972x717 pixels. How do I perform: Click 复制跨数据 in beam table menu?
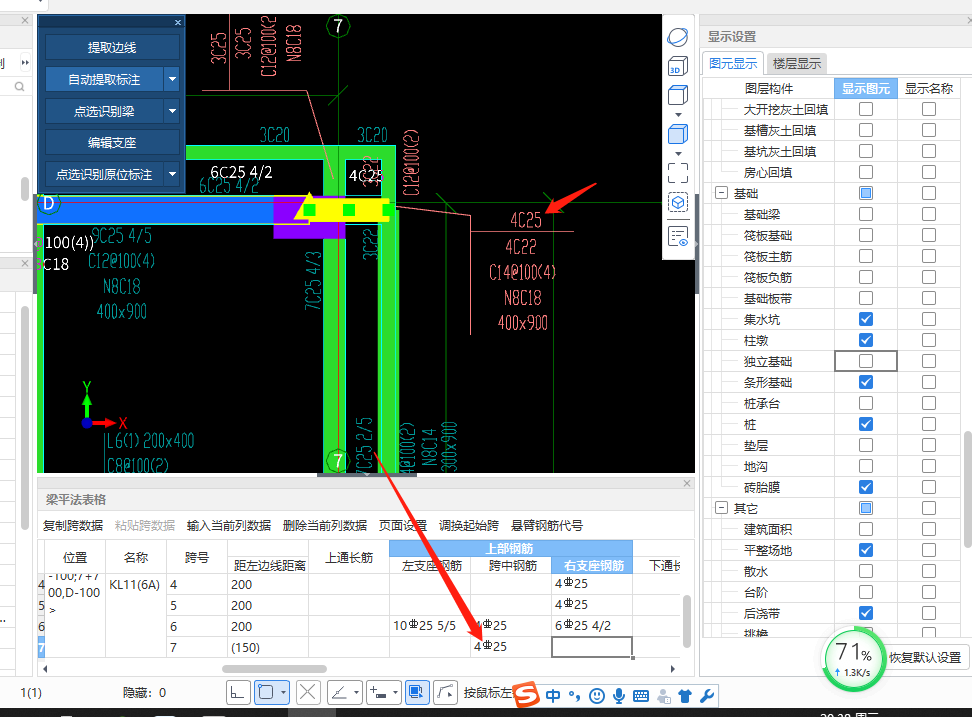click(x=73, y=526)
